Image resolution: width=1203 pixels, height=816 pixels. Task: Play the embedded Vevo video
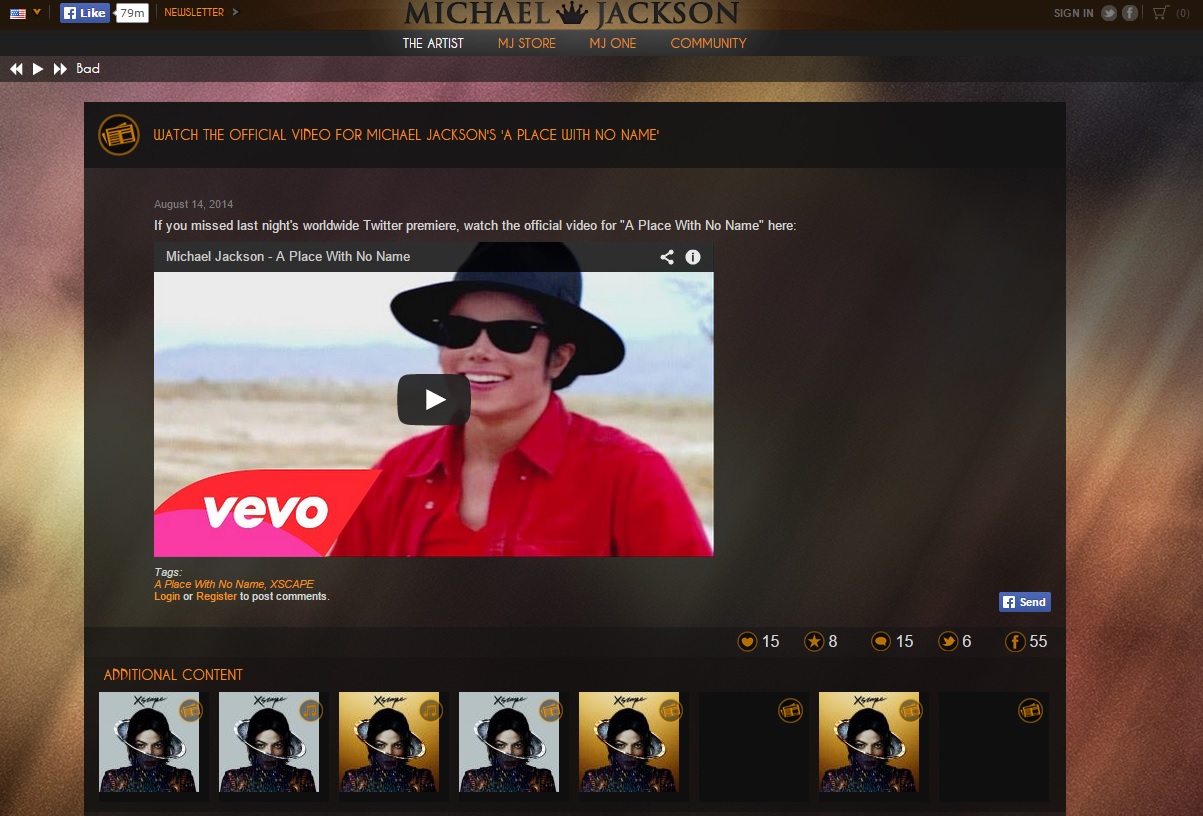(434, 400)
